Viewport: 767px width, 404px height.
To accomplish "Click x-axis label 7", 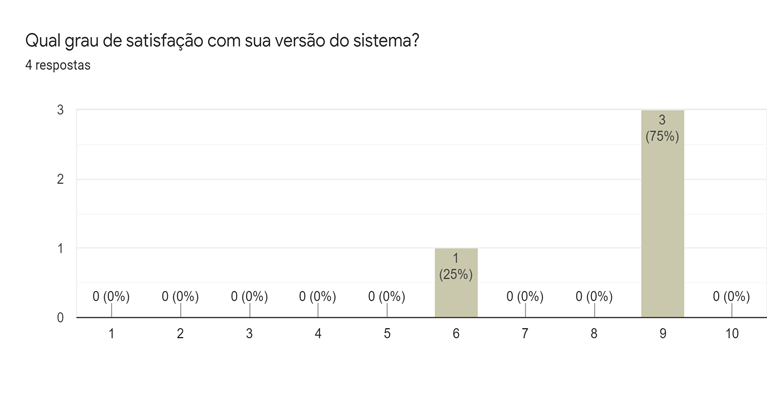I will 525,334.
